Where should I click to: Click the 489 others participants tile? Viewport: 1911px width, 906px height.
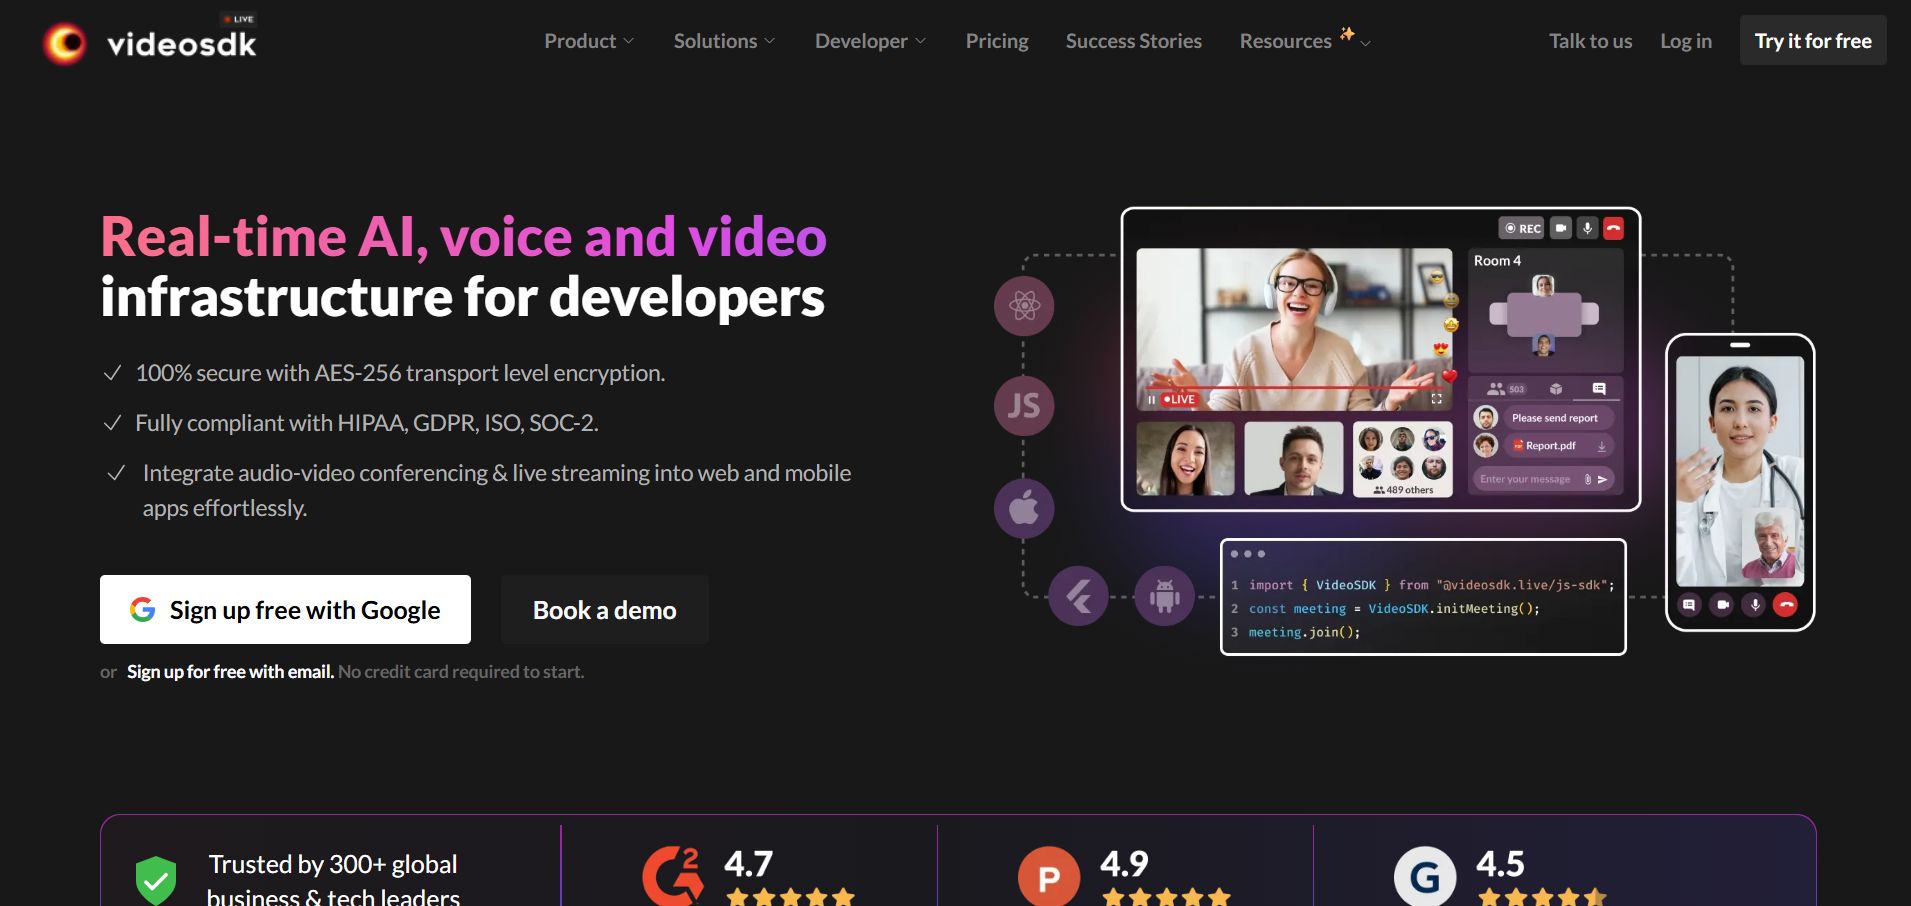point(1403,459)
